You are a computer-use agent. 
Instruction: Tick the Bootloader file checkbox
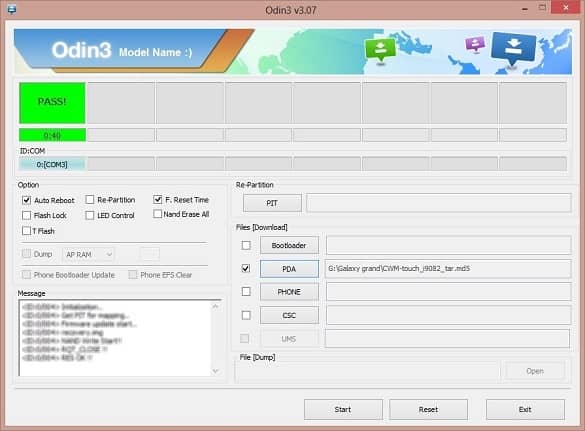[x=246, y=245]
